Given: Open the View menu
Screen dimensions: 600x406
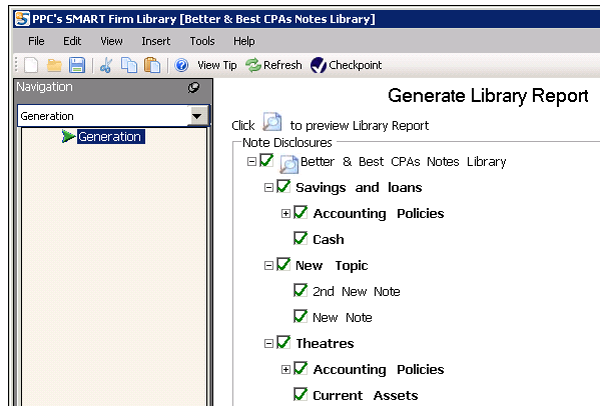Looking at the screenshot, I should point(111,41).
